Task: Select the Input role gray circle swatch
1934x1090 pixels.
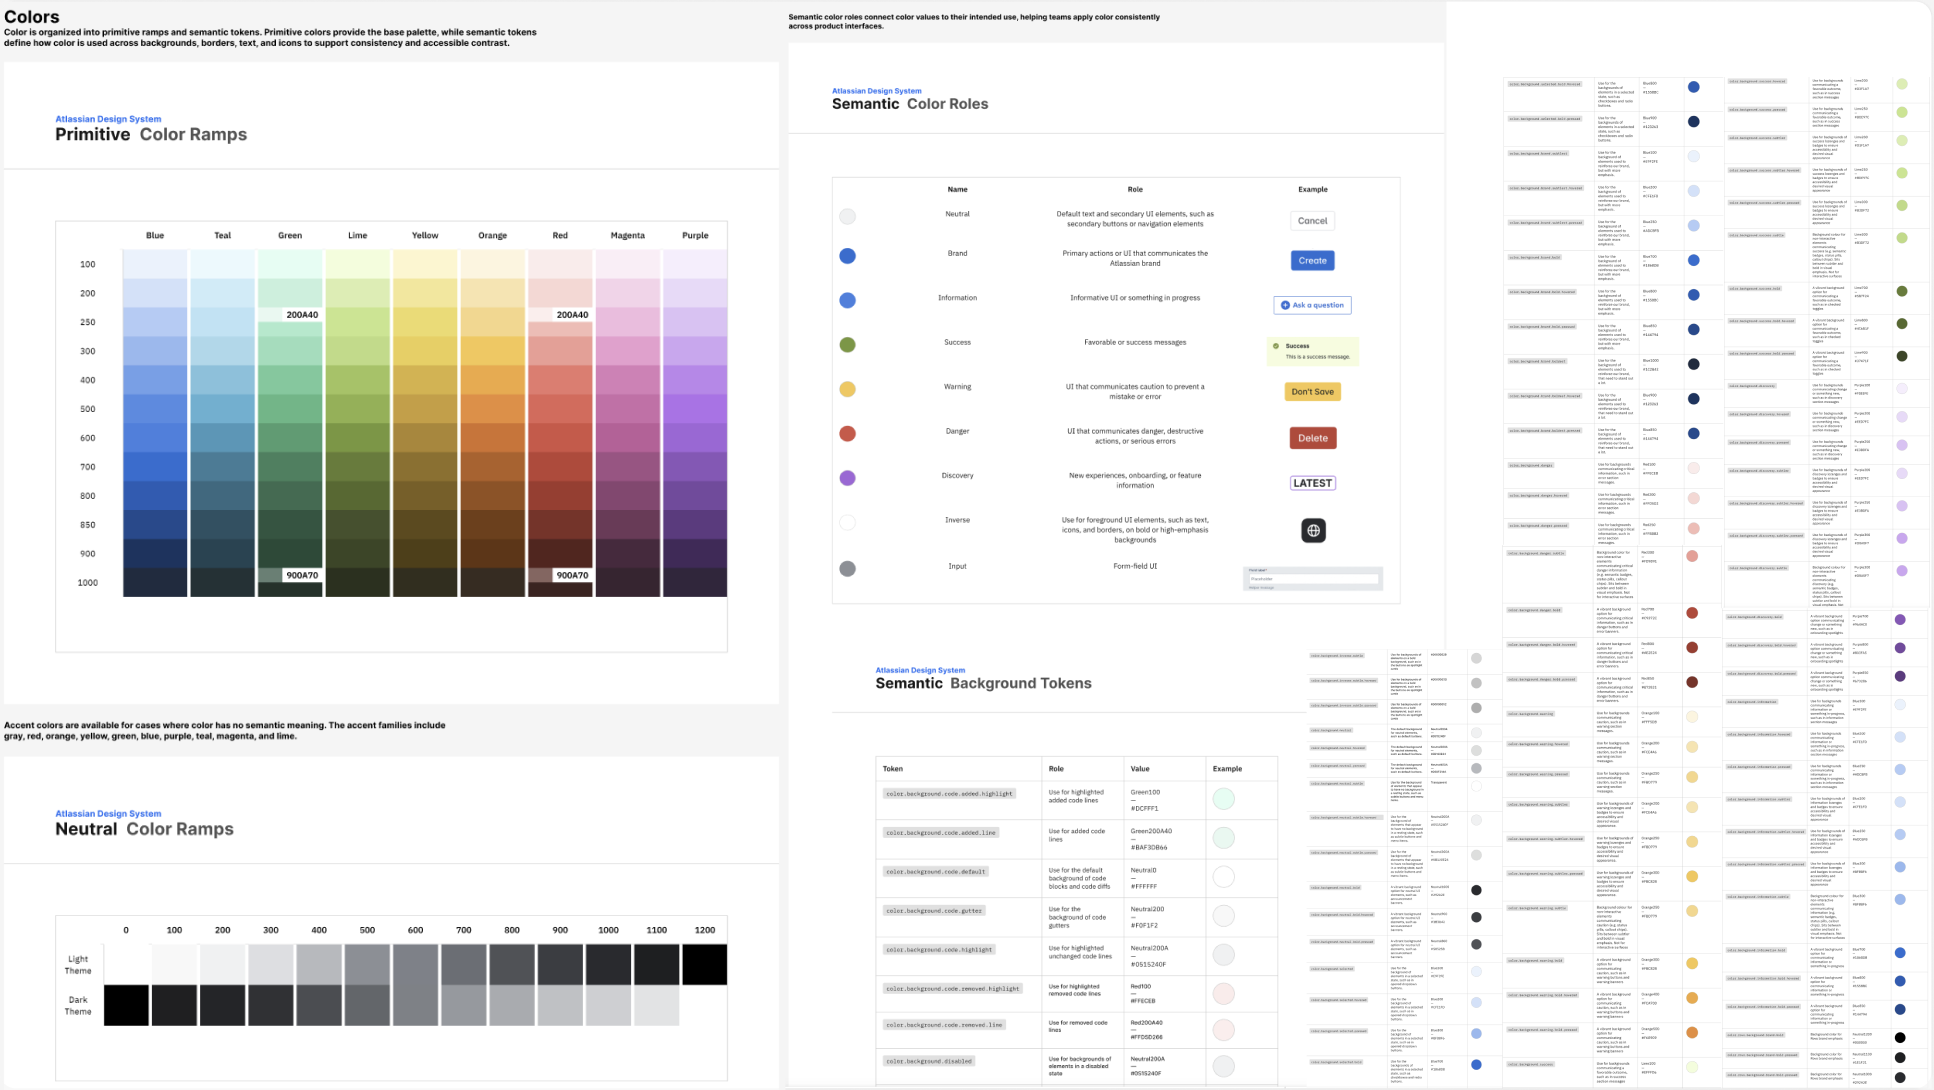Action: pyautogui.click(x=847, y=568)
